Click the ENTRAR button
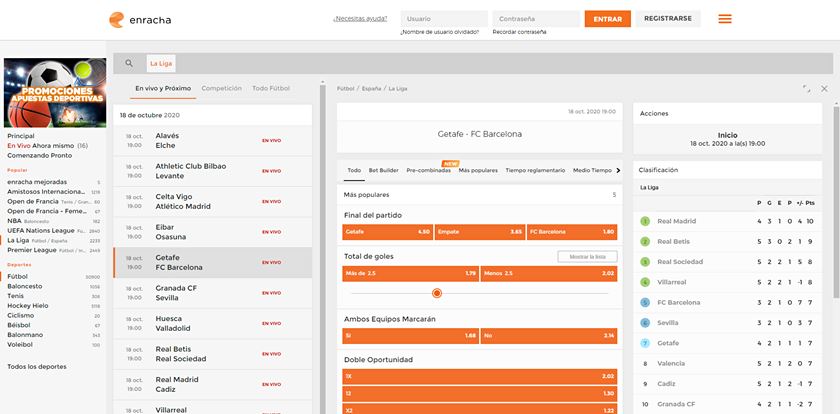 coord(608,19)
